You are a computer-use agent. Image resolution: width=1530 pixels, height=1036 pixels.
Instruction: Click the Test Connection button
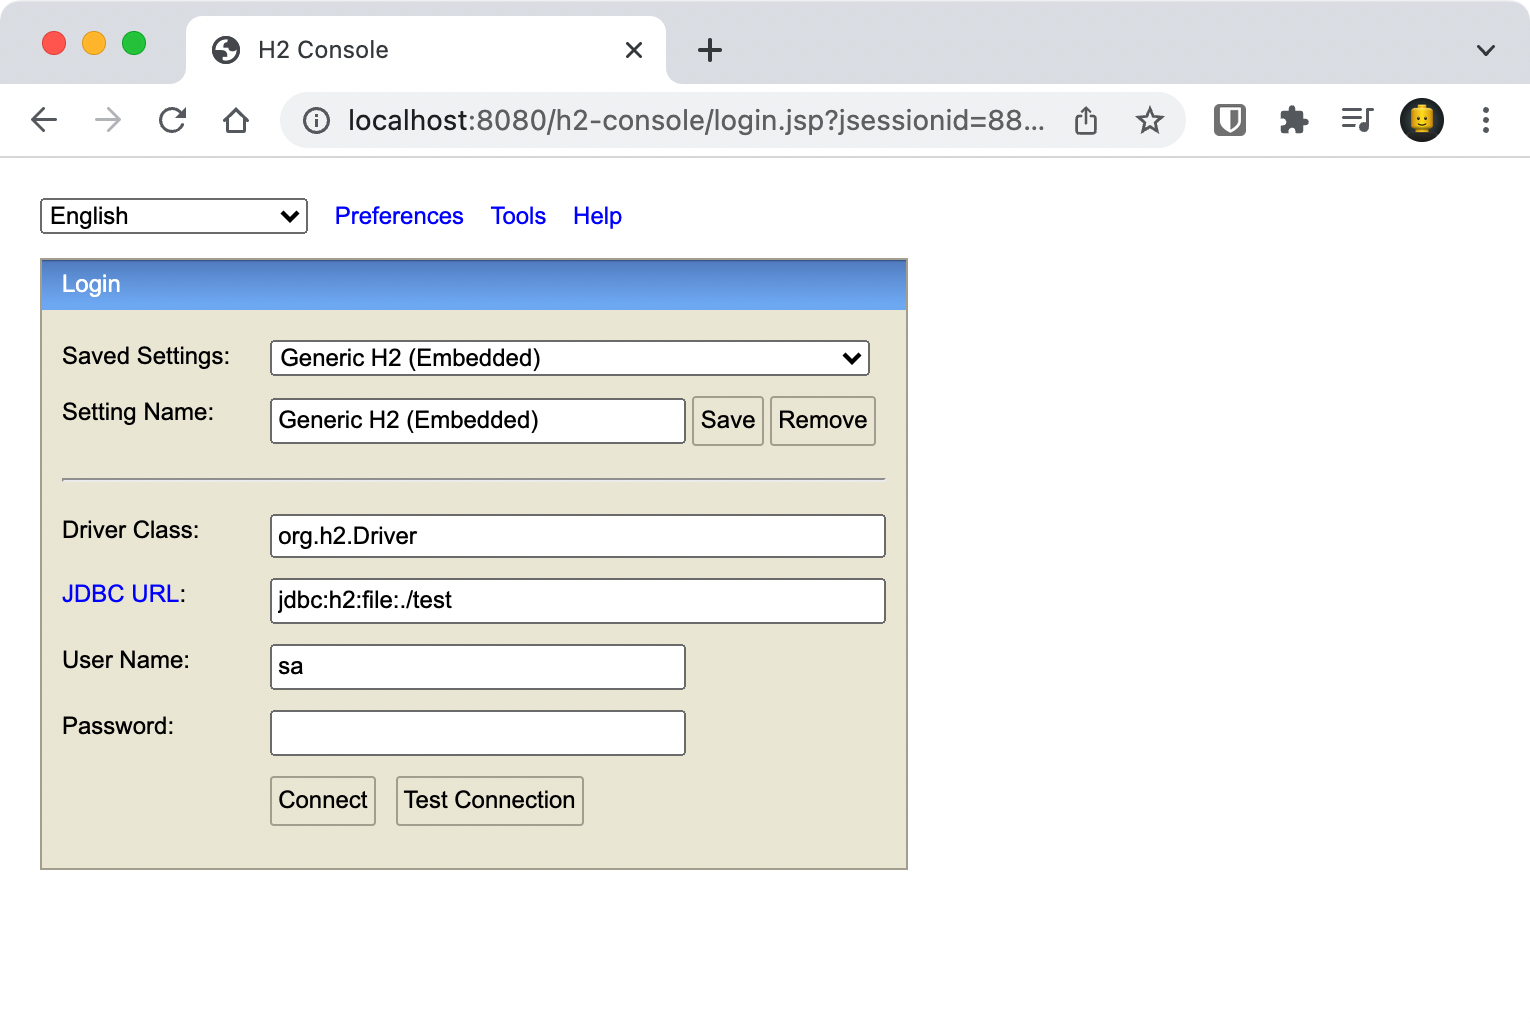(x=489, y=801)
